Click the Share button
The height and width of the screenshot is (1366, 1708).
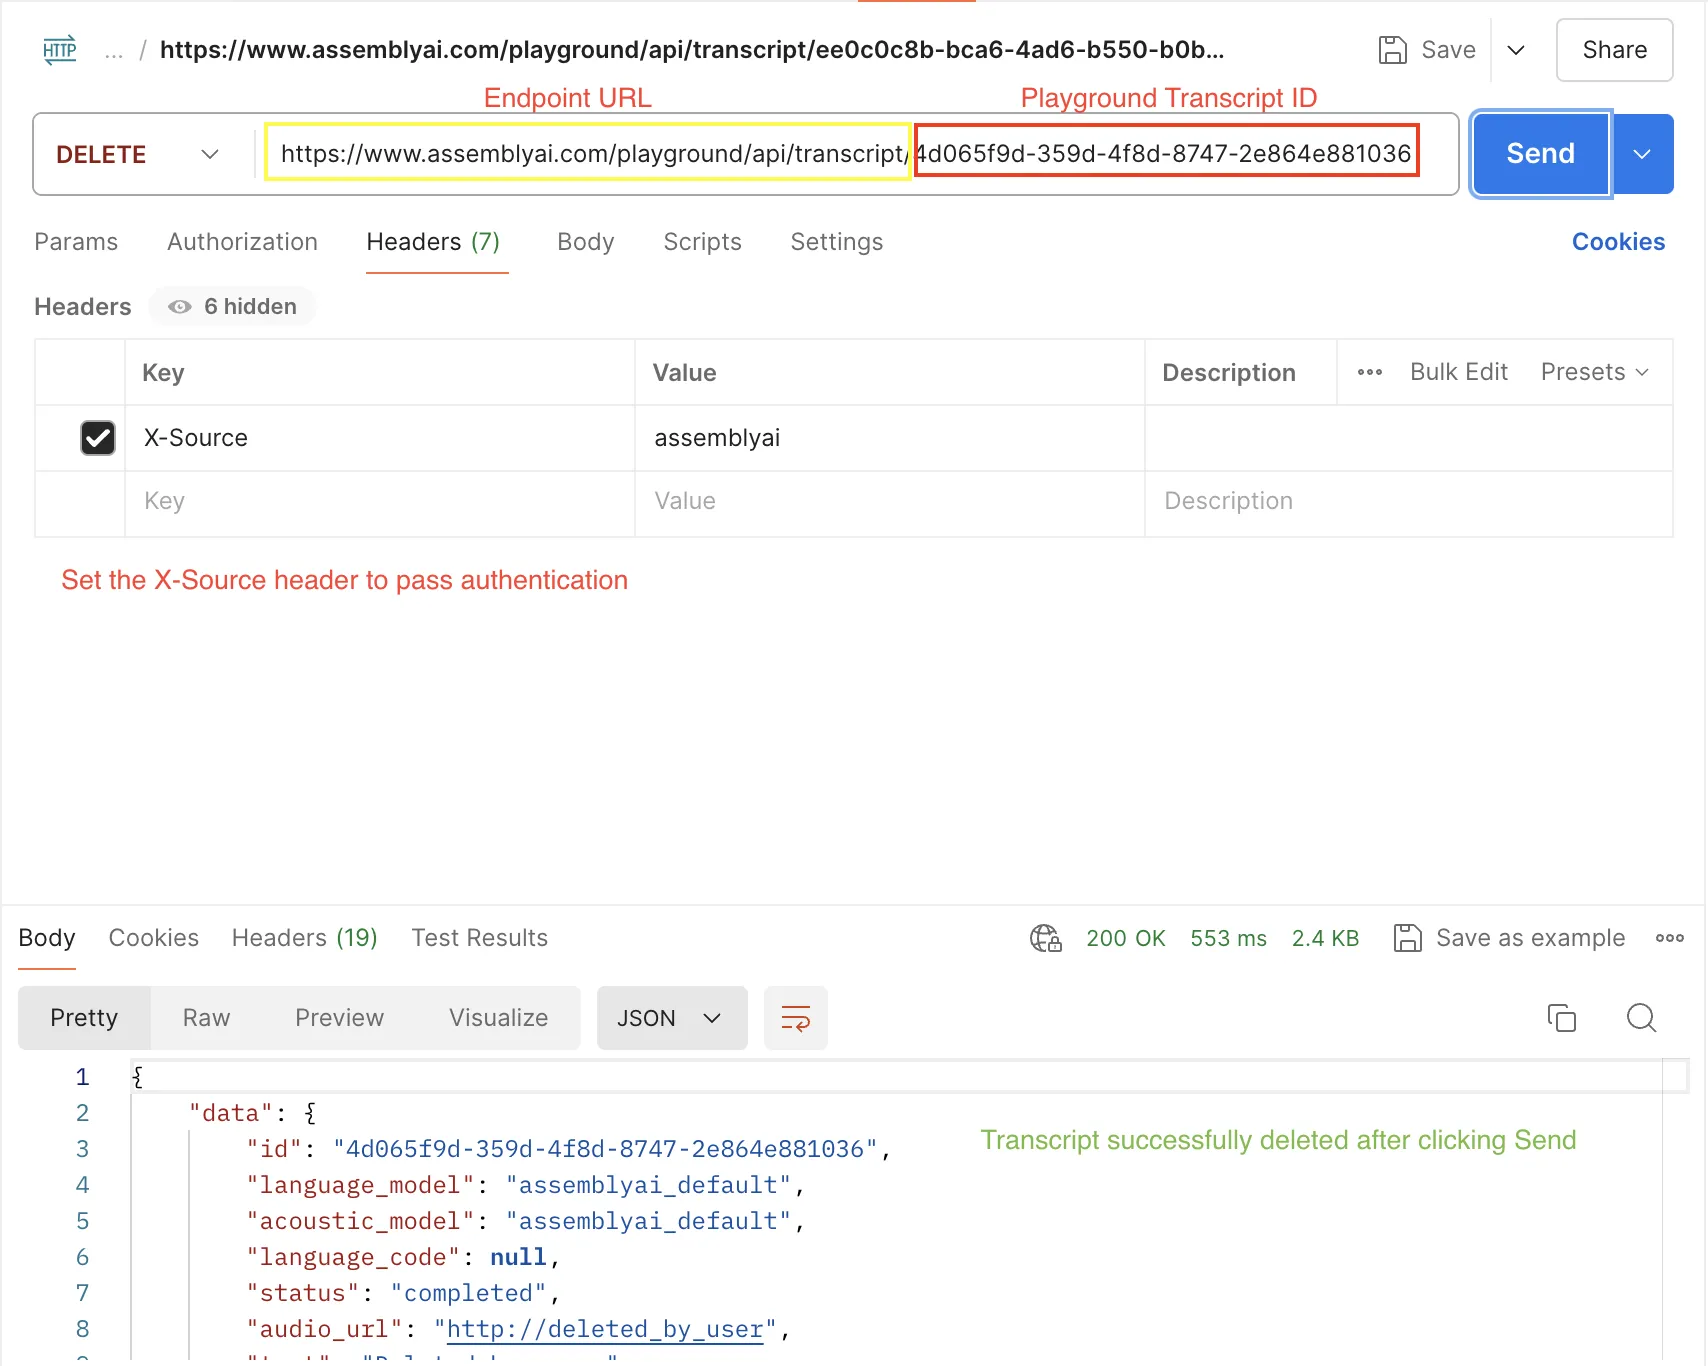(x=1614, y=50)
